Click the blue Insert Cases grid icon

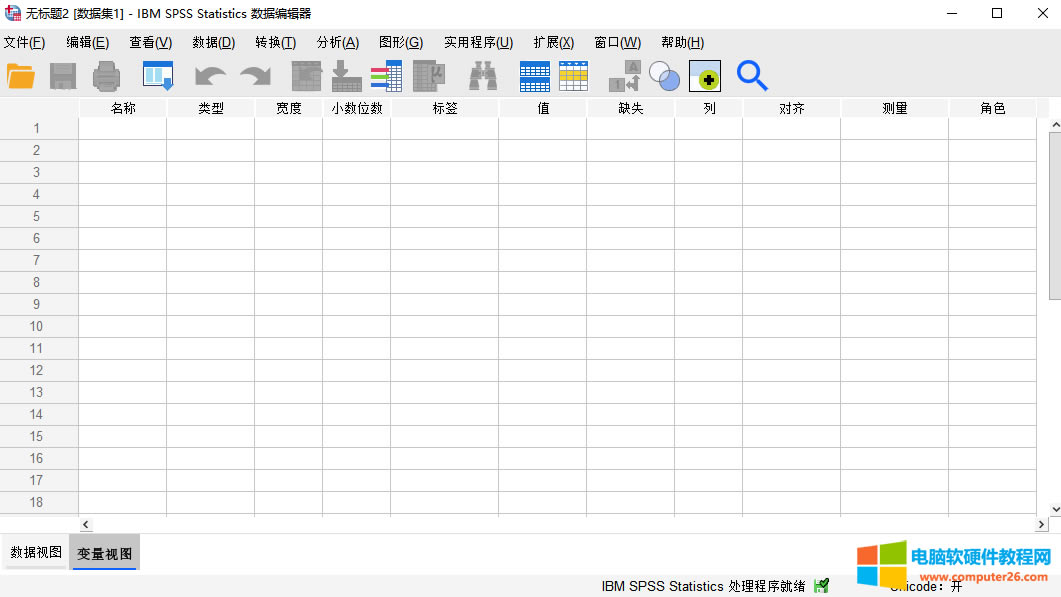pyautogui.click(x=535, y=76)
